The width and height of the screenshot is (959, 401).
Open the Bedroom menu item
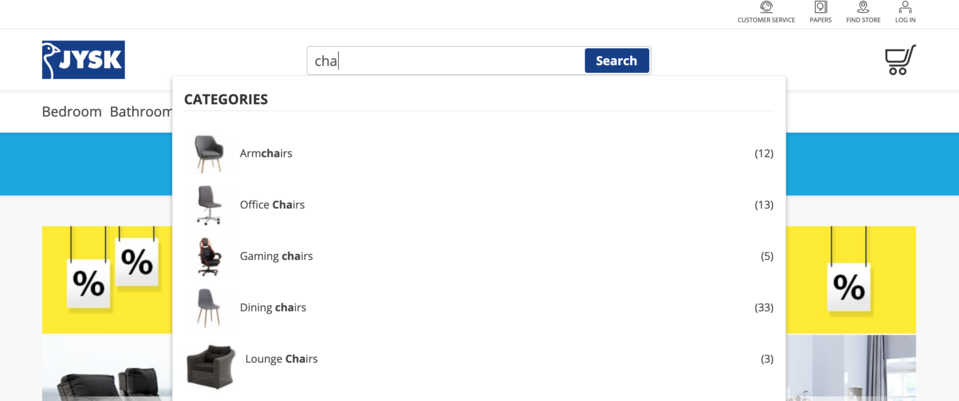point(72,112)
